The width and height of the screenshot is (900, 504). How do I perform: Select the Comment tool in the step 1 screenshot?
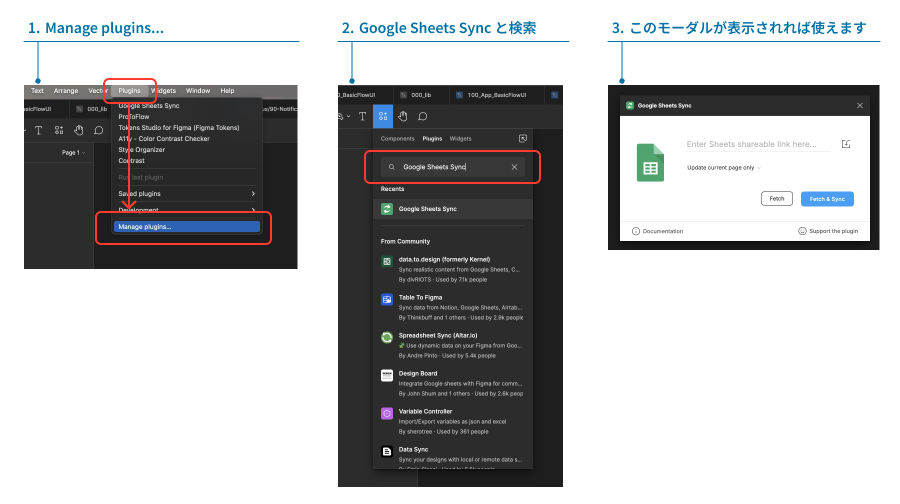99,130
